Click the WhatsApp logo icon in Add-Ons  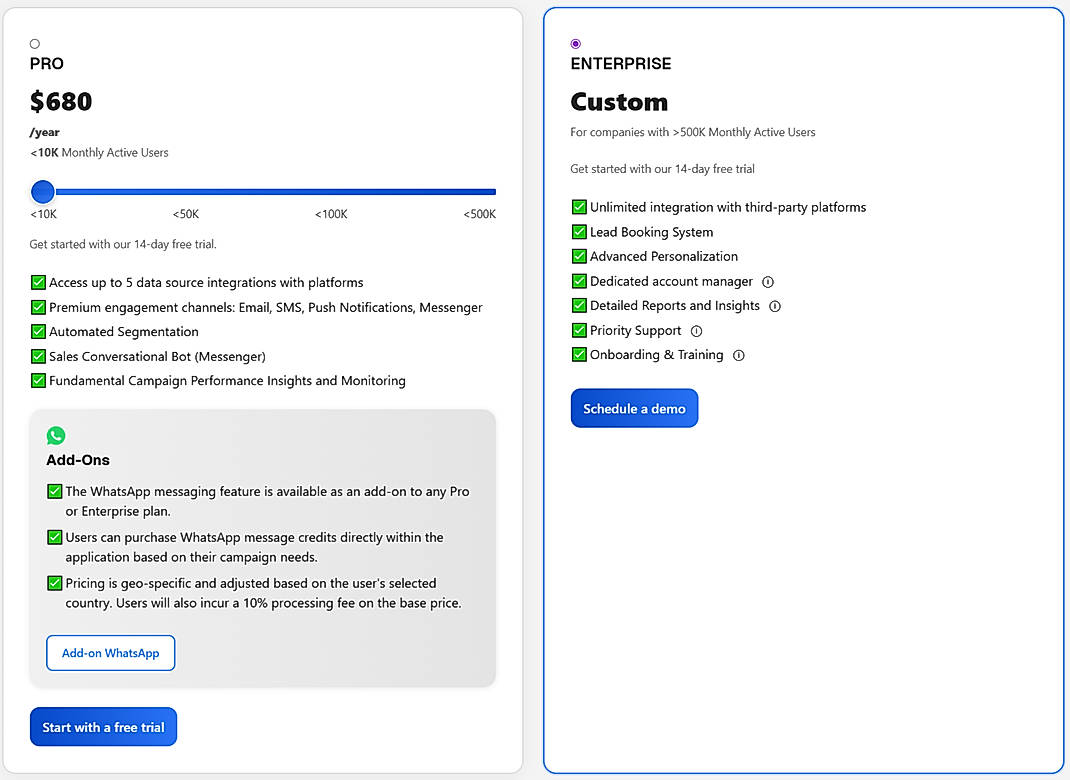point(56,435)
